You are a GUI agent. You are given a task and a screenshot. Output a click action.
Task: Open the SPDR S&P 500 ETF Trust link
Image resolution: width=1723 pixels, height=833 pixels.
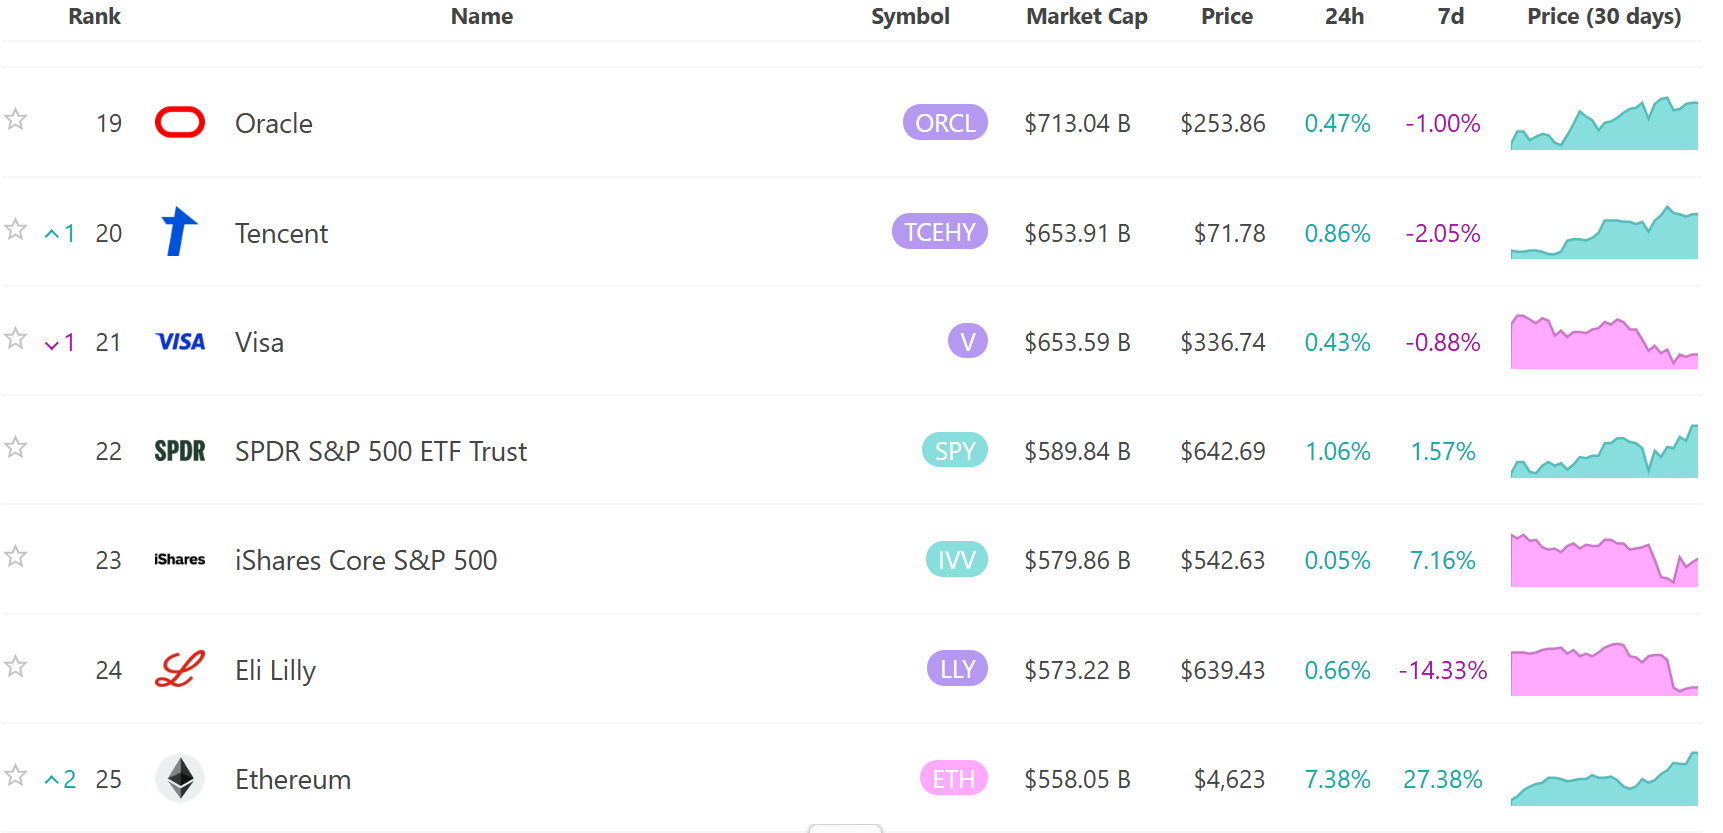tap(381, 451)
